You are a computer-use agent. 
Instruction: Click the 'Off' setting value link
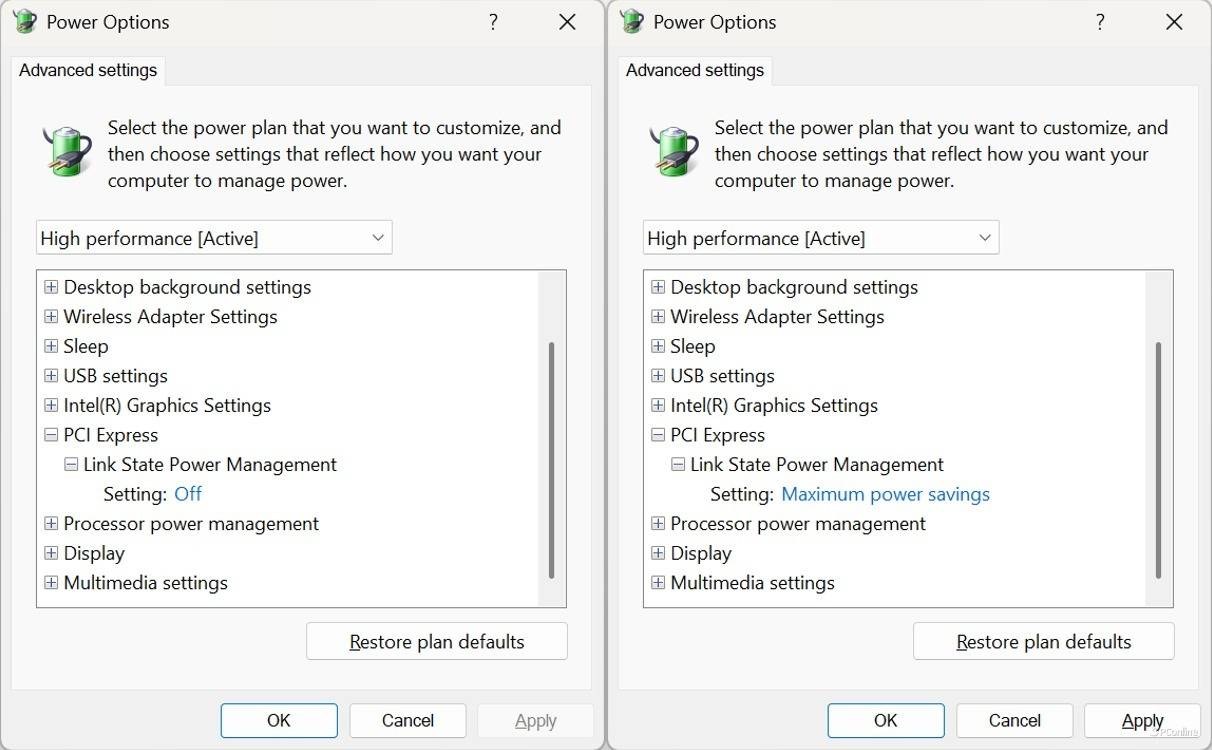(188, 494)
